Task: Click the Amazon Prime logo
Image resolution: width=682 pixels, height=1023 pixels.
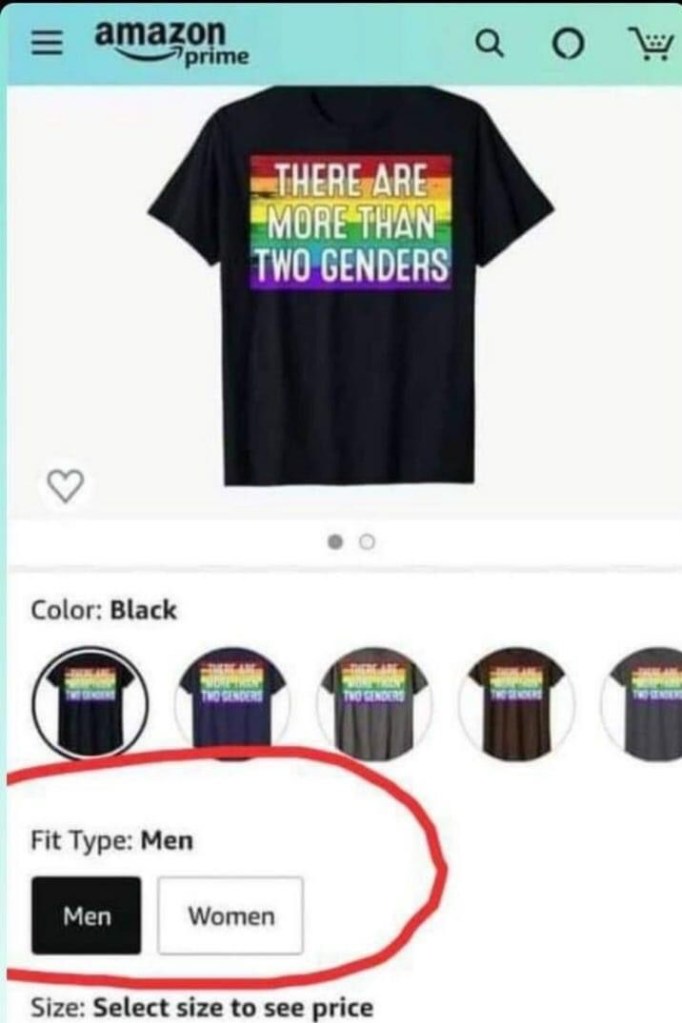Action: (x=172, y=43)
